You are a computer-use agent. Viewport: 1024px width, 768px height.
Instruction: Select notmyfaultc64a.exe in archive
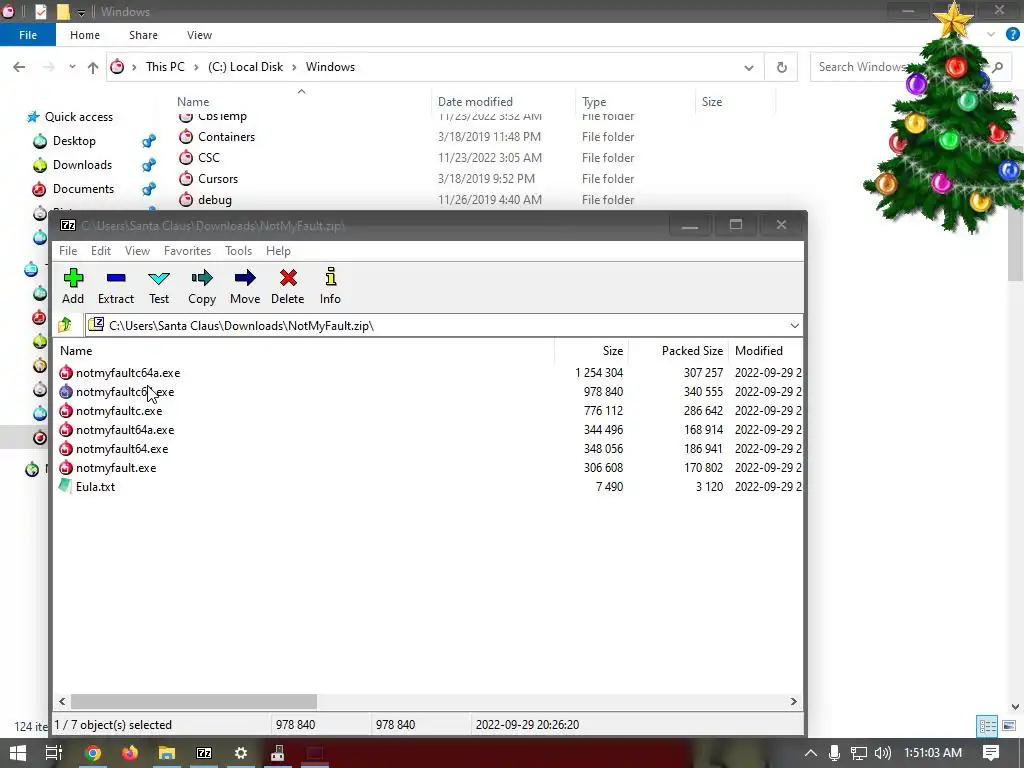click(128, 373)
